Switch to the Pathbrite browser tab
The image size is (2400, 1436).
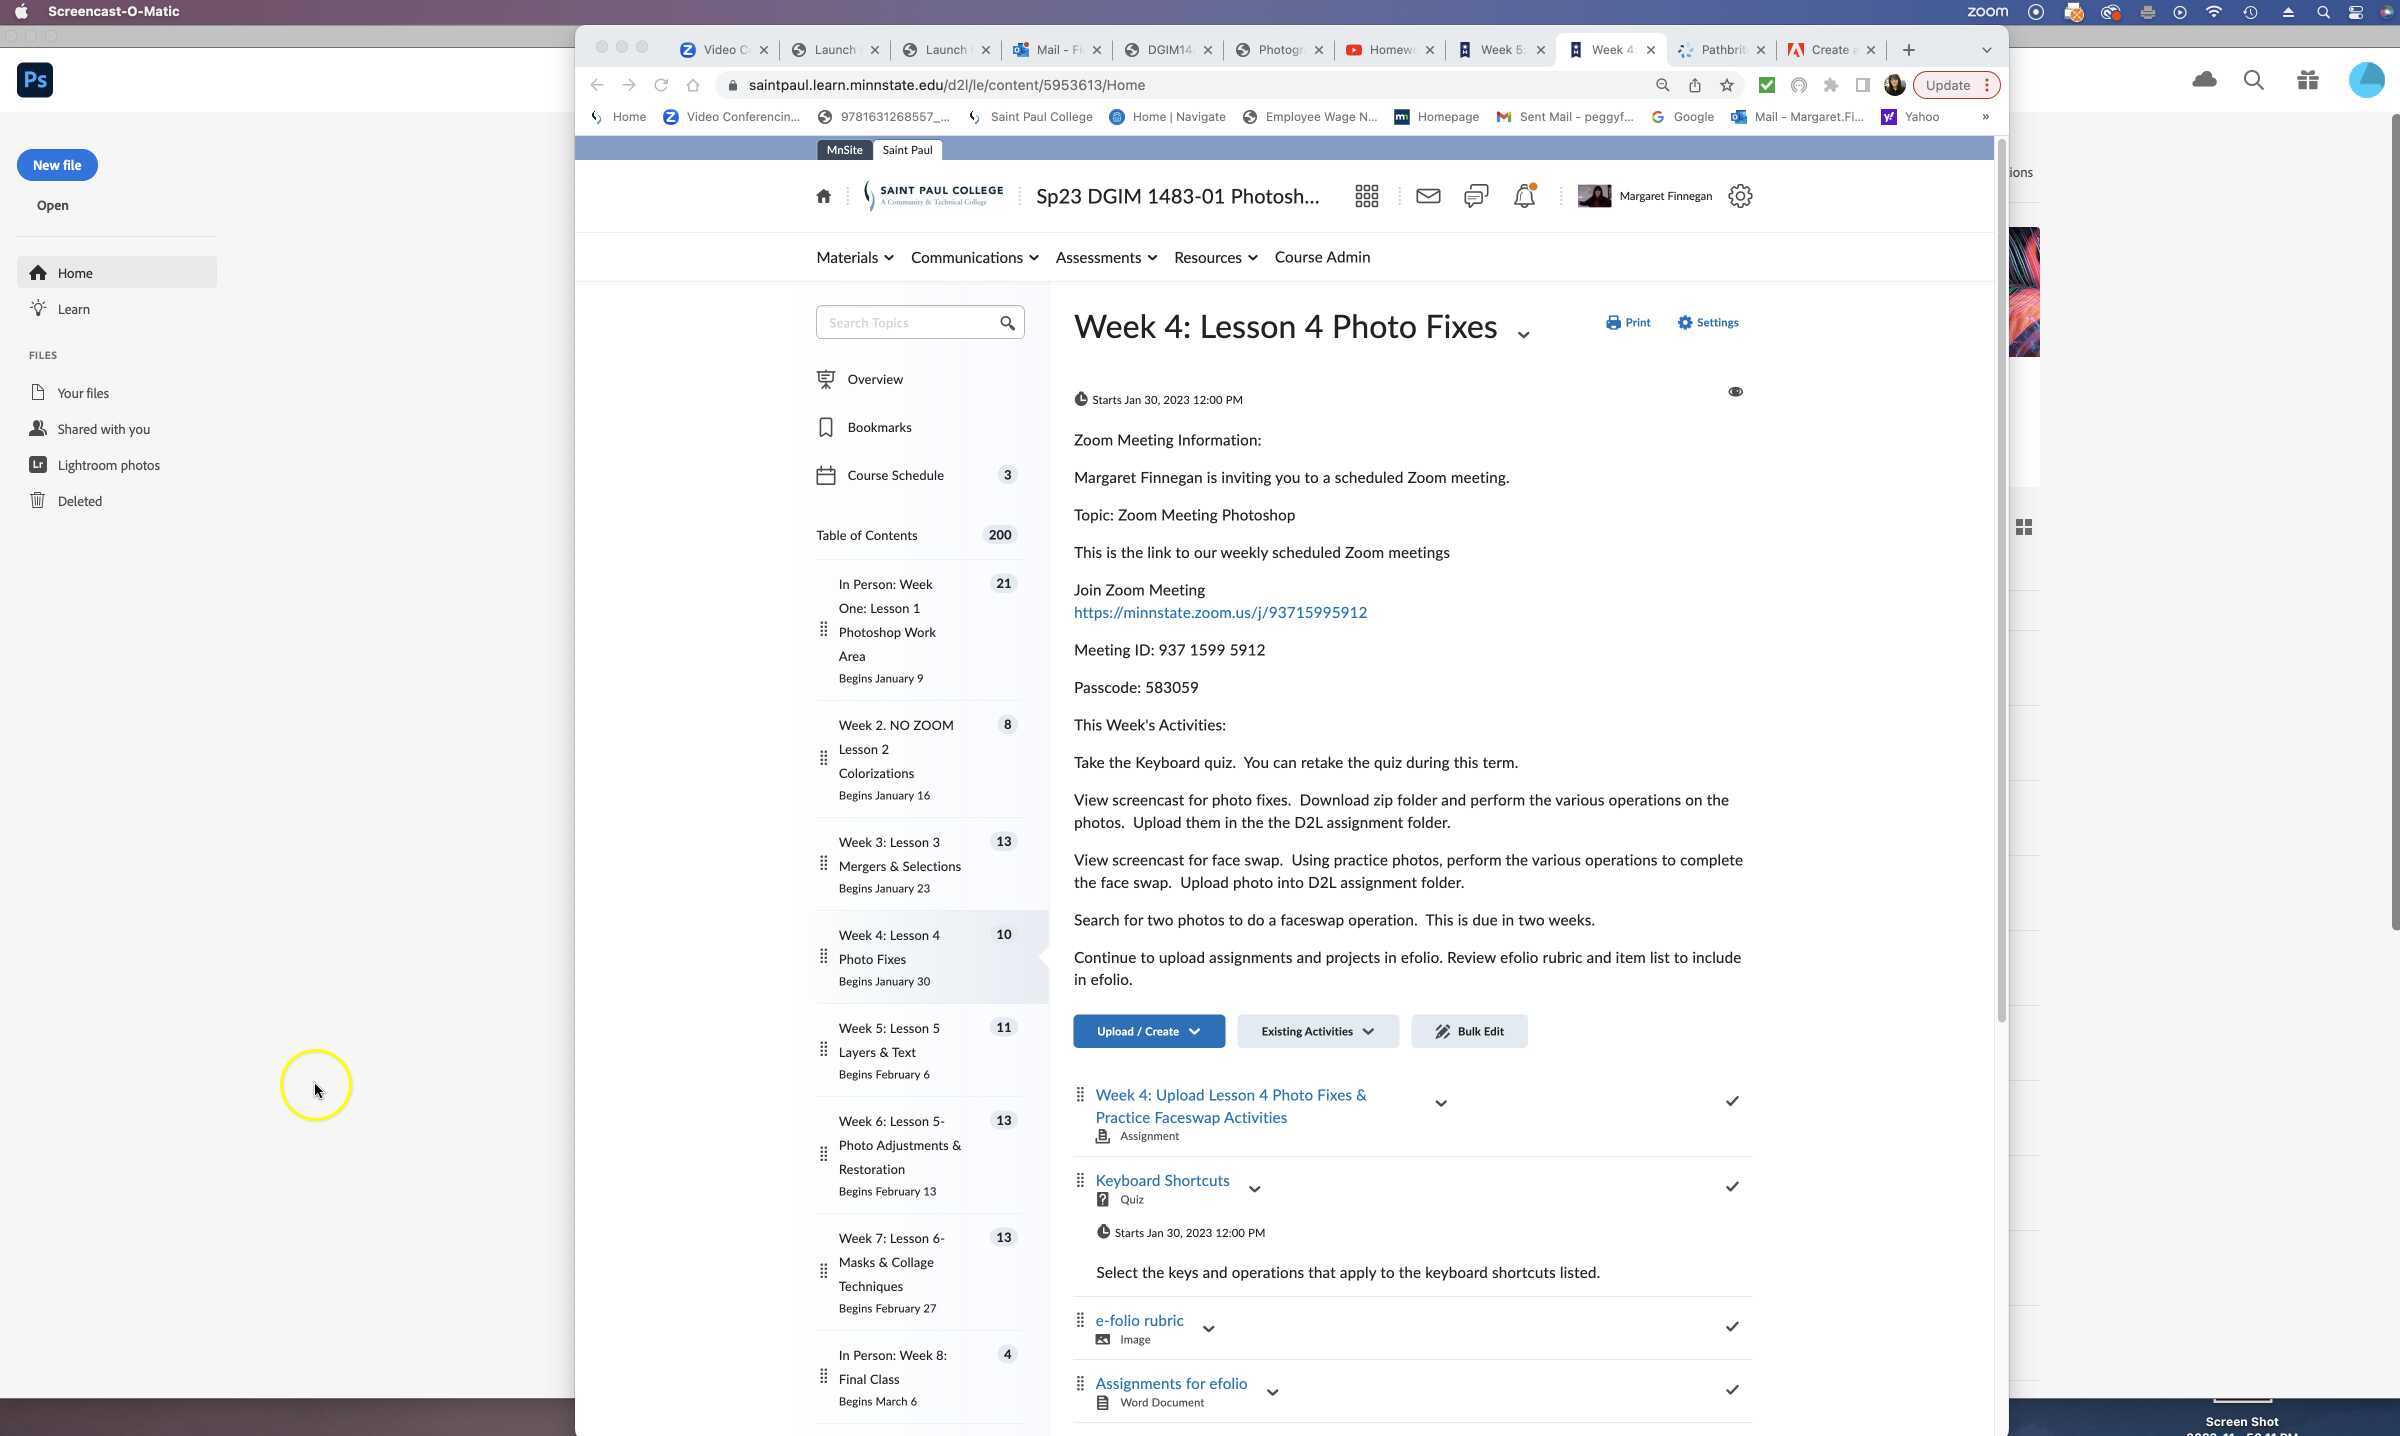pos(1720,49)
